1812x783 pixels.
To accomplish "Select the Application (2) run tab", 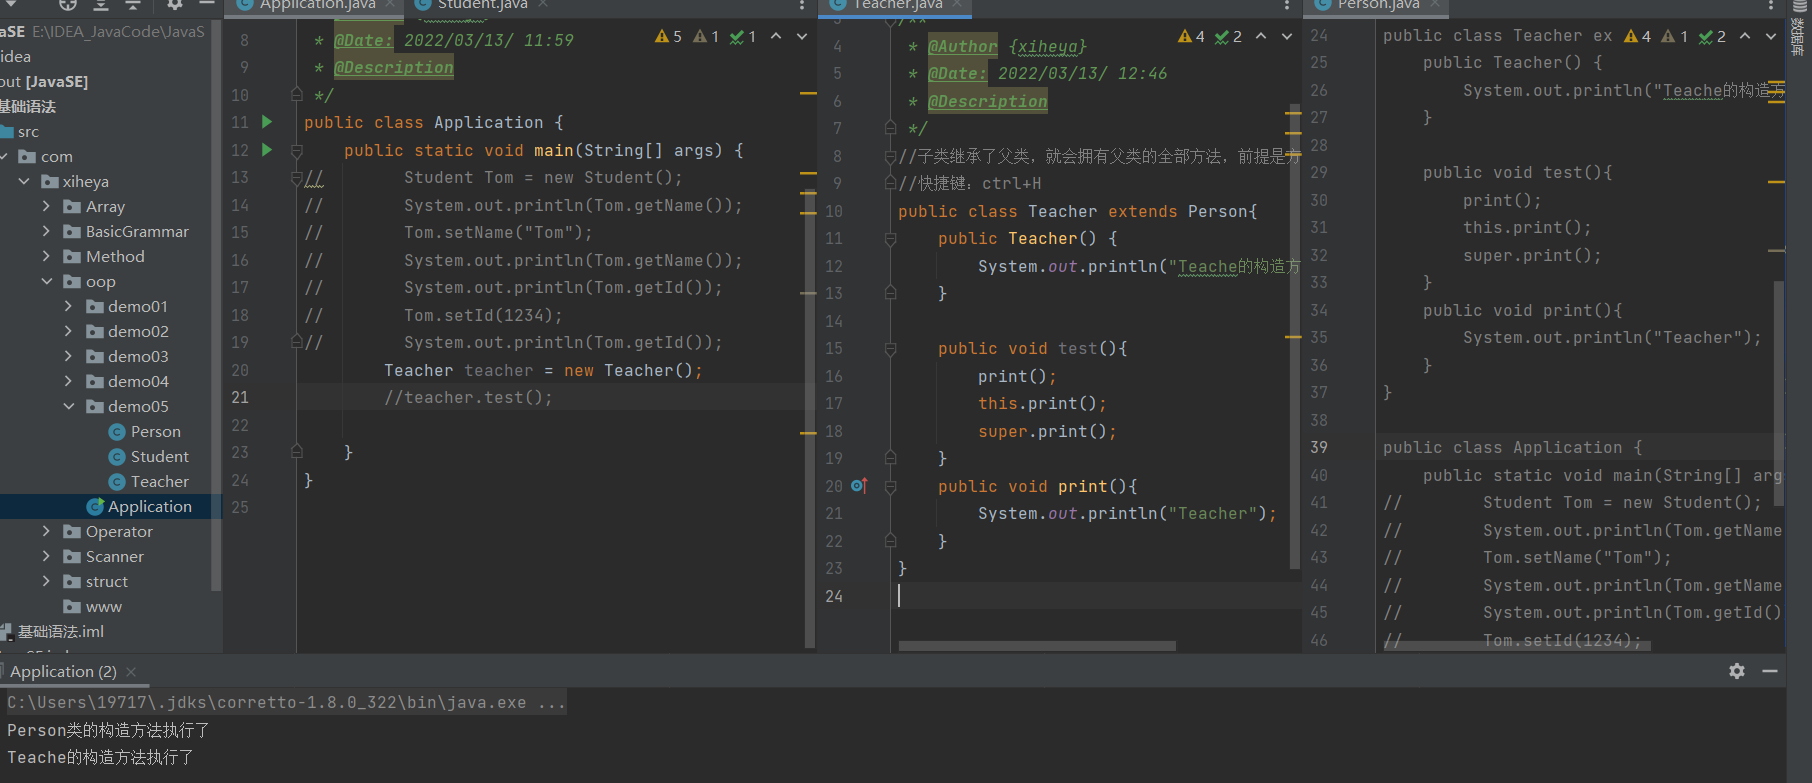I will tap(63, 672).
